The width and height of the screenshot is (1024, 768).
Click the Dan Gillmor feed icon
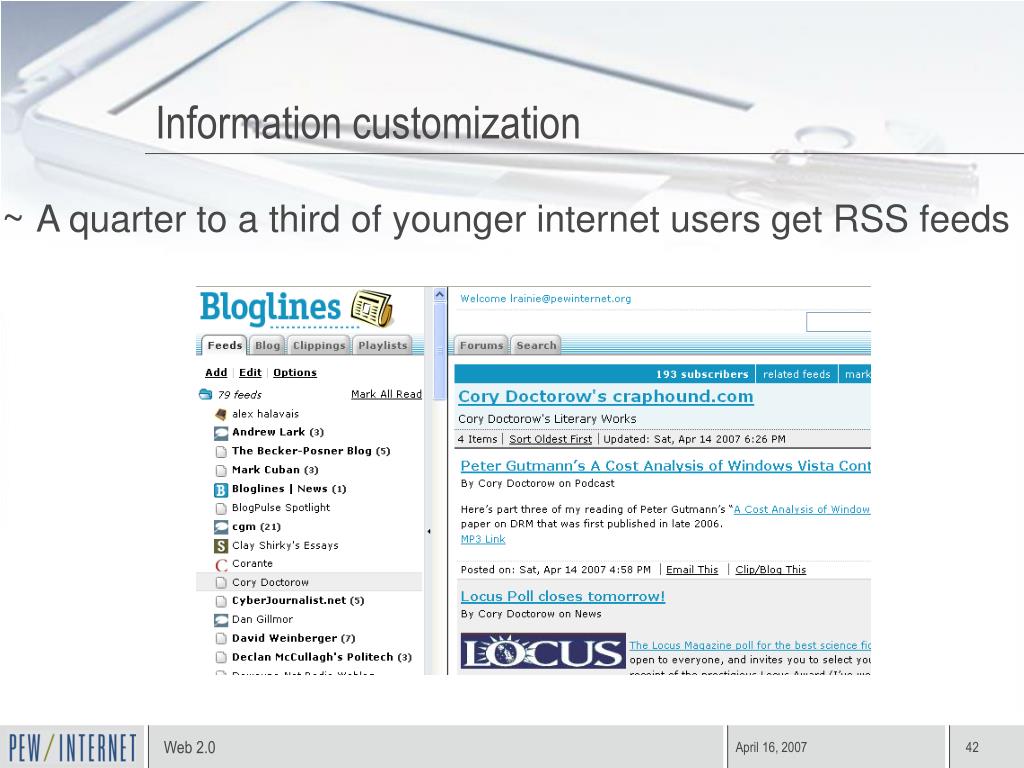(221, 620)
